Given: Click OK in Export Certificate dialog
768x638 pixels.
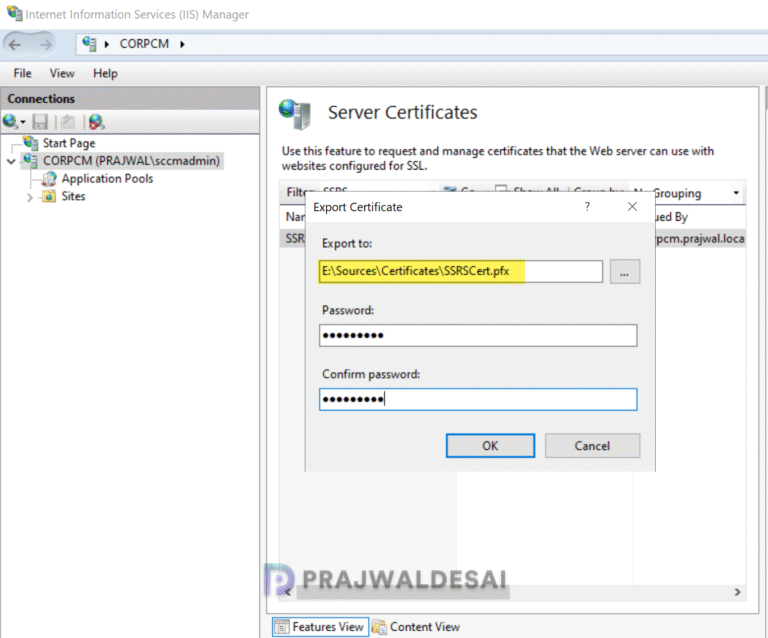Looking at the screenshot, I should (490, 446).
